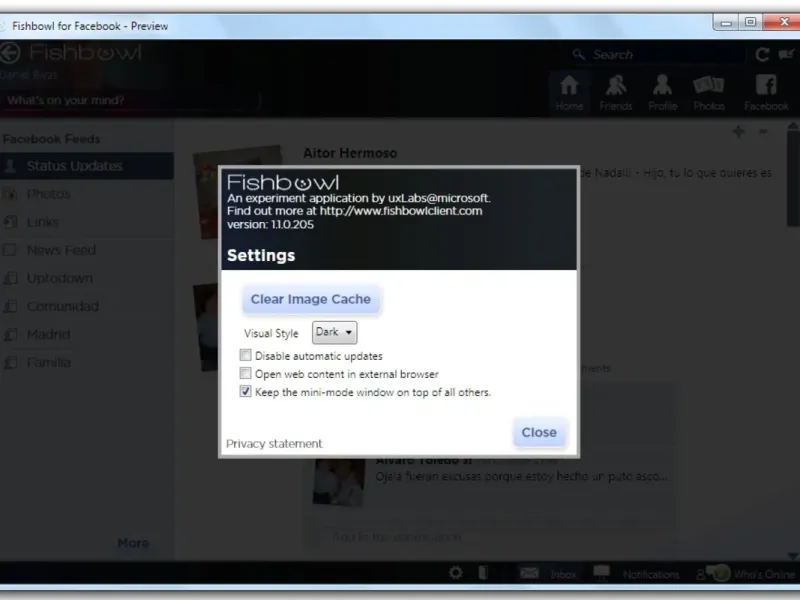This screenshot has height=600, width=800.
Task: Click the mini-mode icon beside the gear
Action: click(483, 573)
